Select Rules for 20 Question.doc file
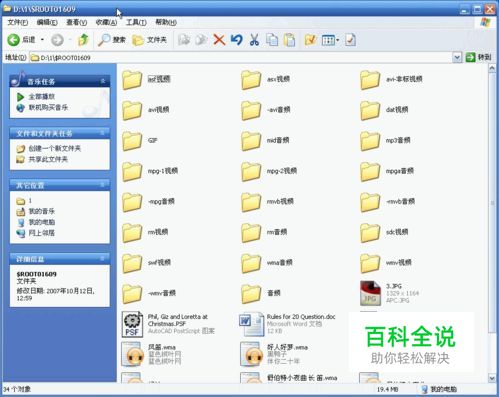The height and width of the screenshot is (397, 499). 287,324
